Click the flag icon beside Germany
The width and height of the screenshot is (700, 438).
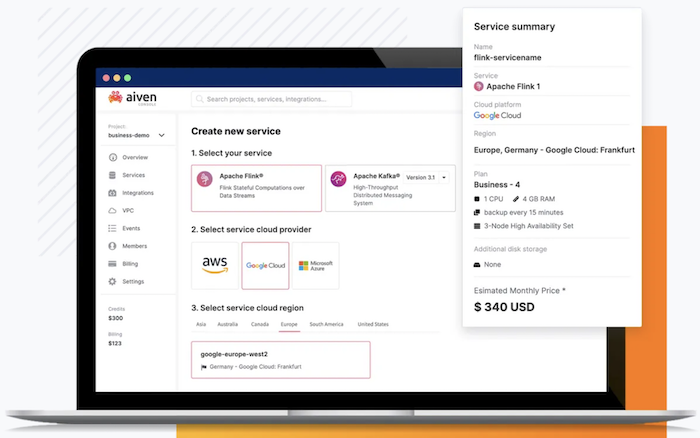[x=204, y=367]
